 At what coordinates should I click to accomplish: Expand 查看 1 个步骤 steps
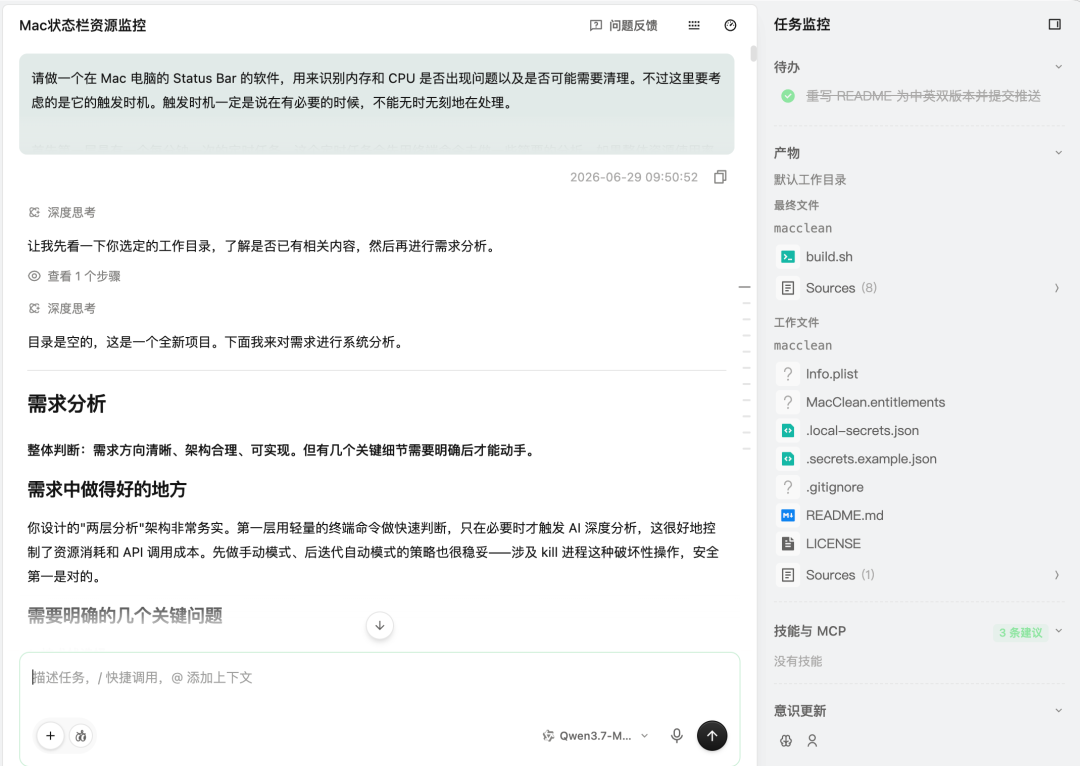83,276
